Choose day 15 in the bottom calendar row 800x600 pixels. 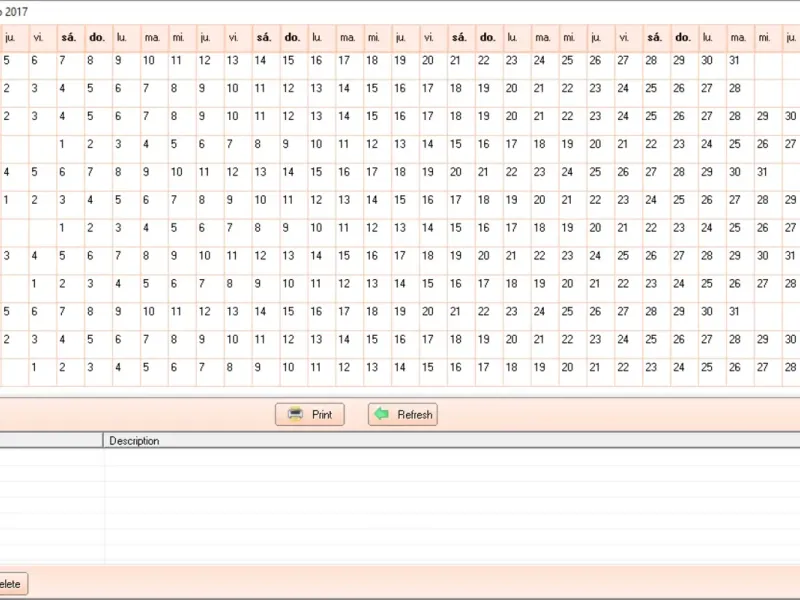coord(428,367)
